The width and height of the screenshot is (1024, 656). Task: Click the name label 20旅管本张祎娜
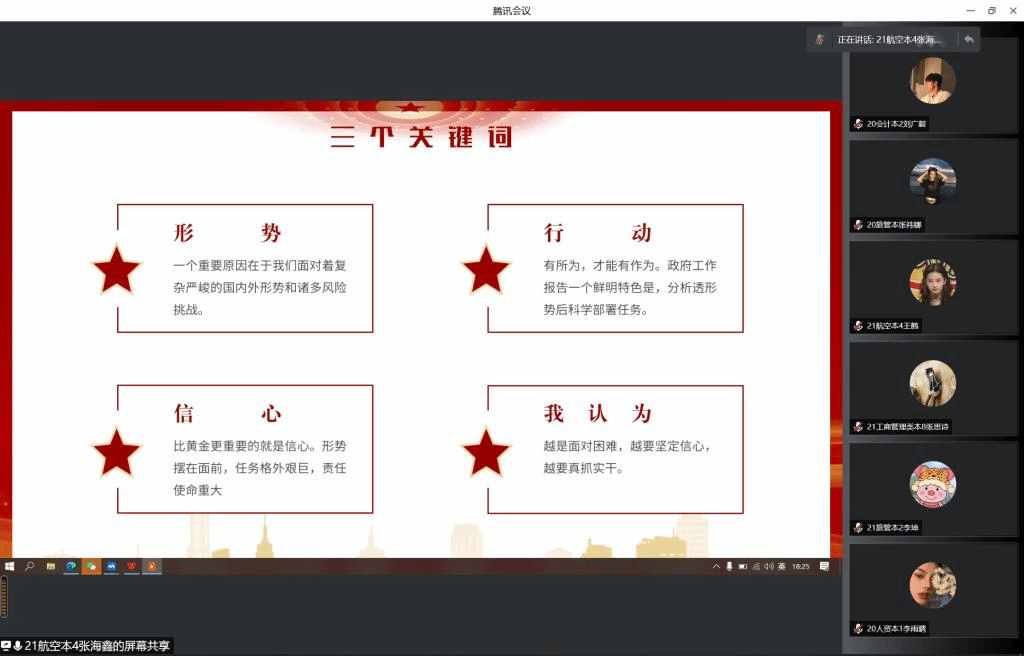894,225
